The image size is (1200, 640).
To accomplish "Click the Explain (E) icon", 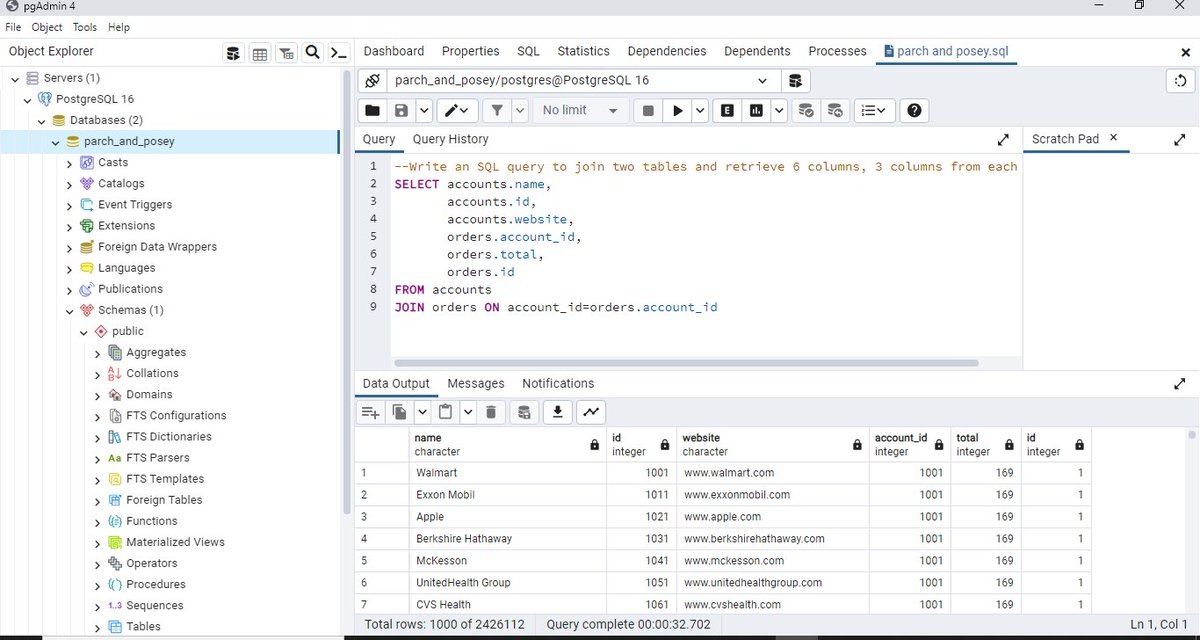I will pos(728,110).
